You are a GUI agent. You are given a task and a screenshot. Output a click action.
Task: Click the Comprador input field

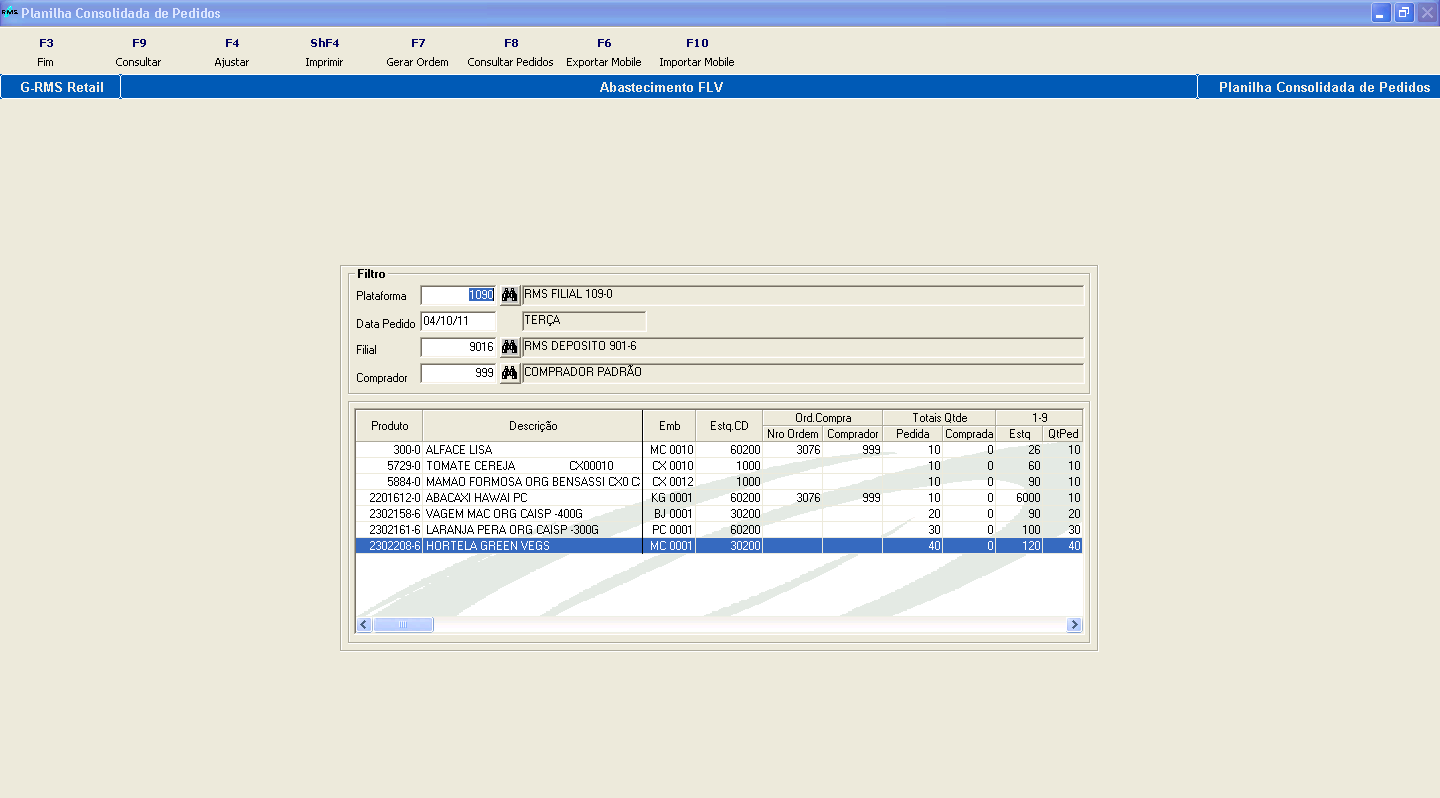point(459,373)
